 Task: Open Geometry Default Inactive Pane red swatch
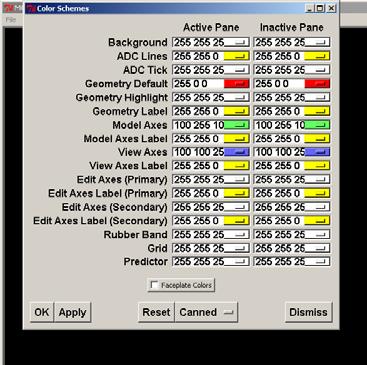(x=317, y=84)
